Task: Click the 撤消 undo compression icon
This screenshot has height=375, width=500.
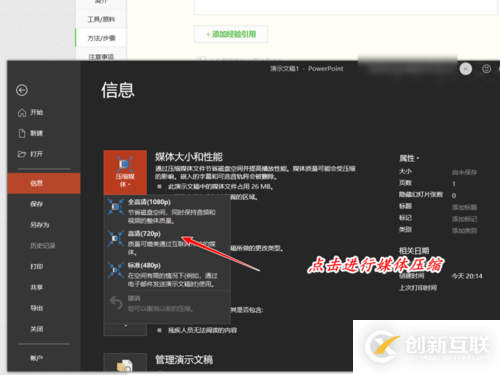Action: [x=116, y=303]
